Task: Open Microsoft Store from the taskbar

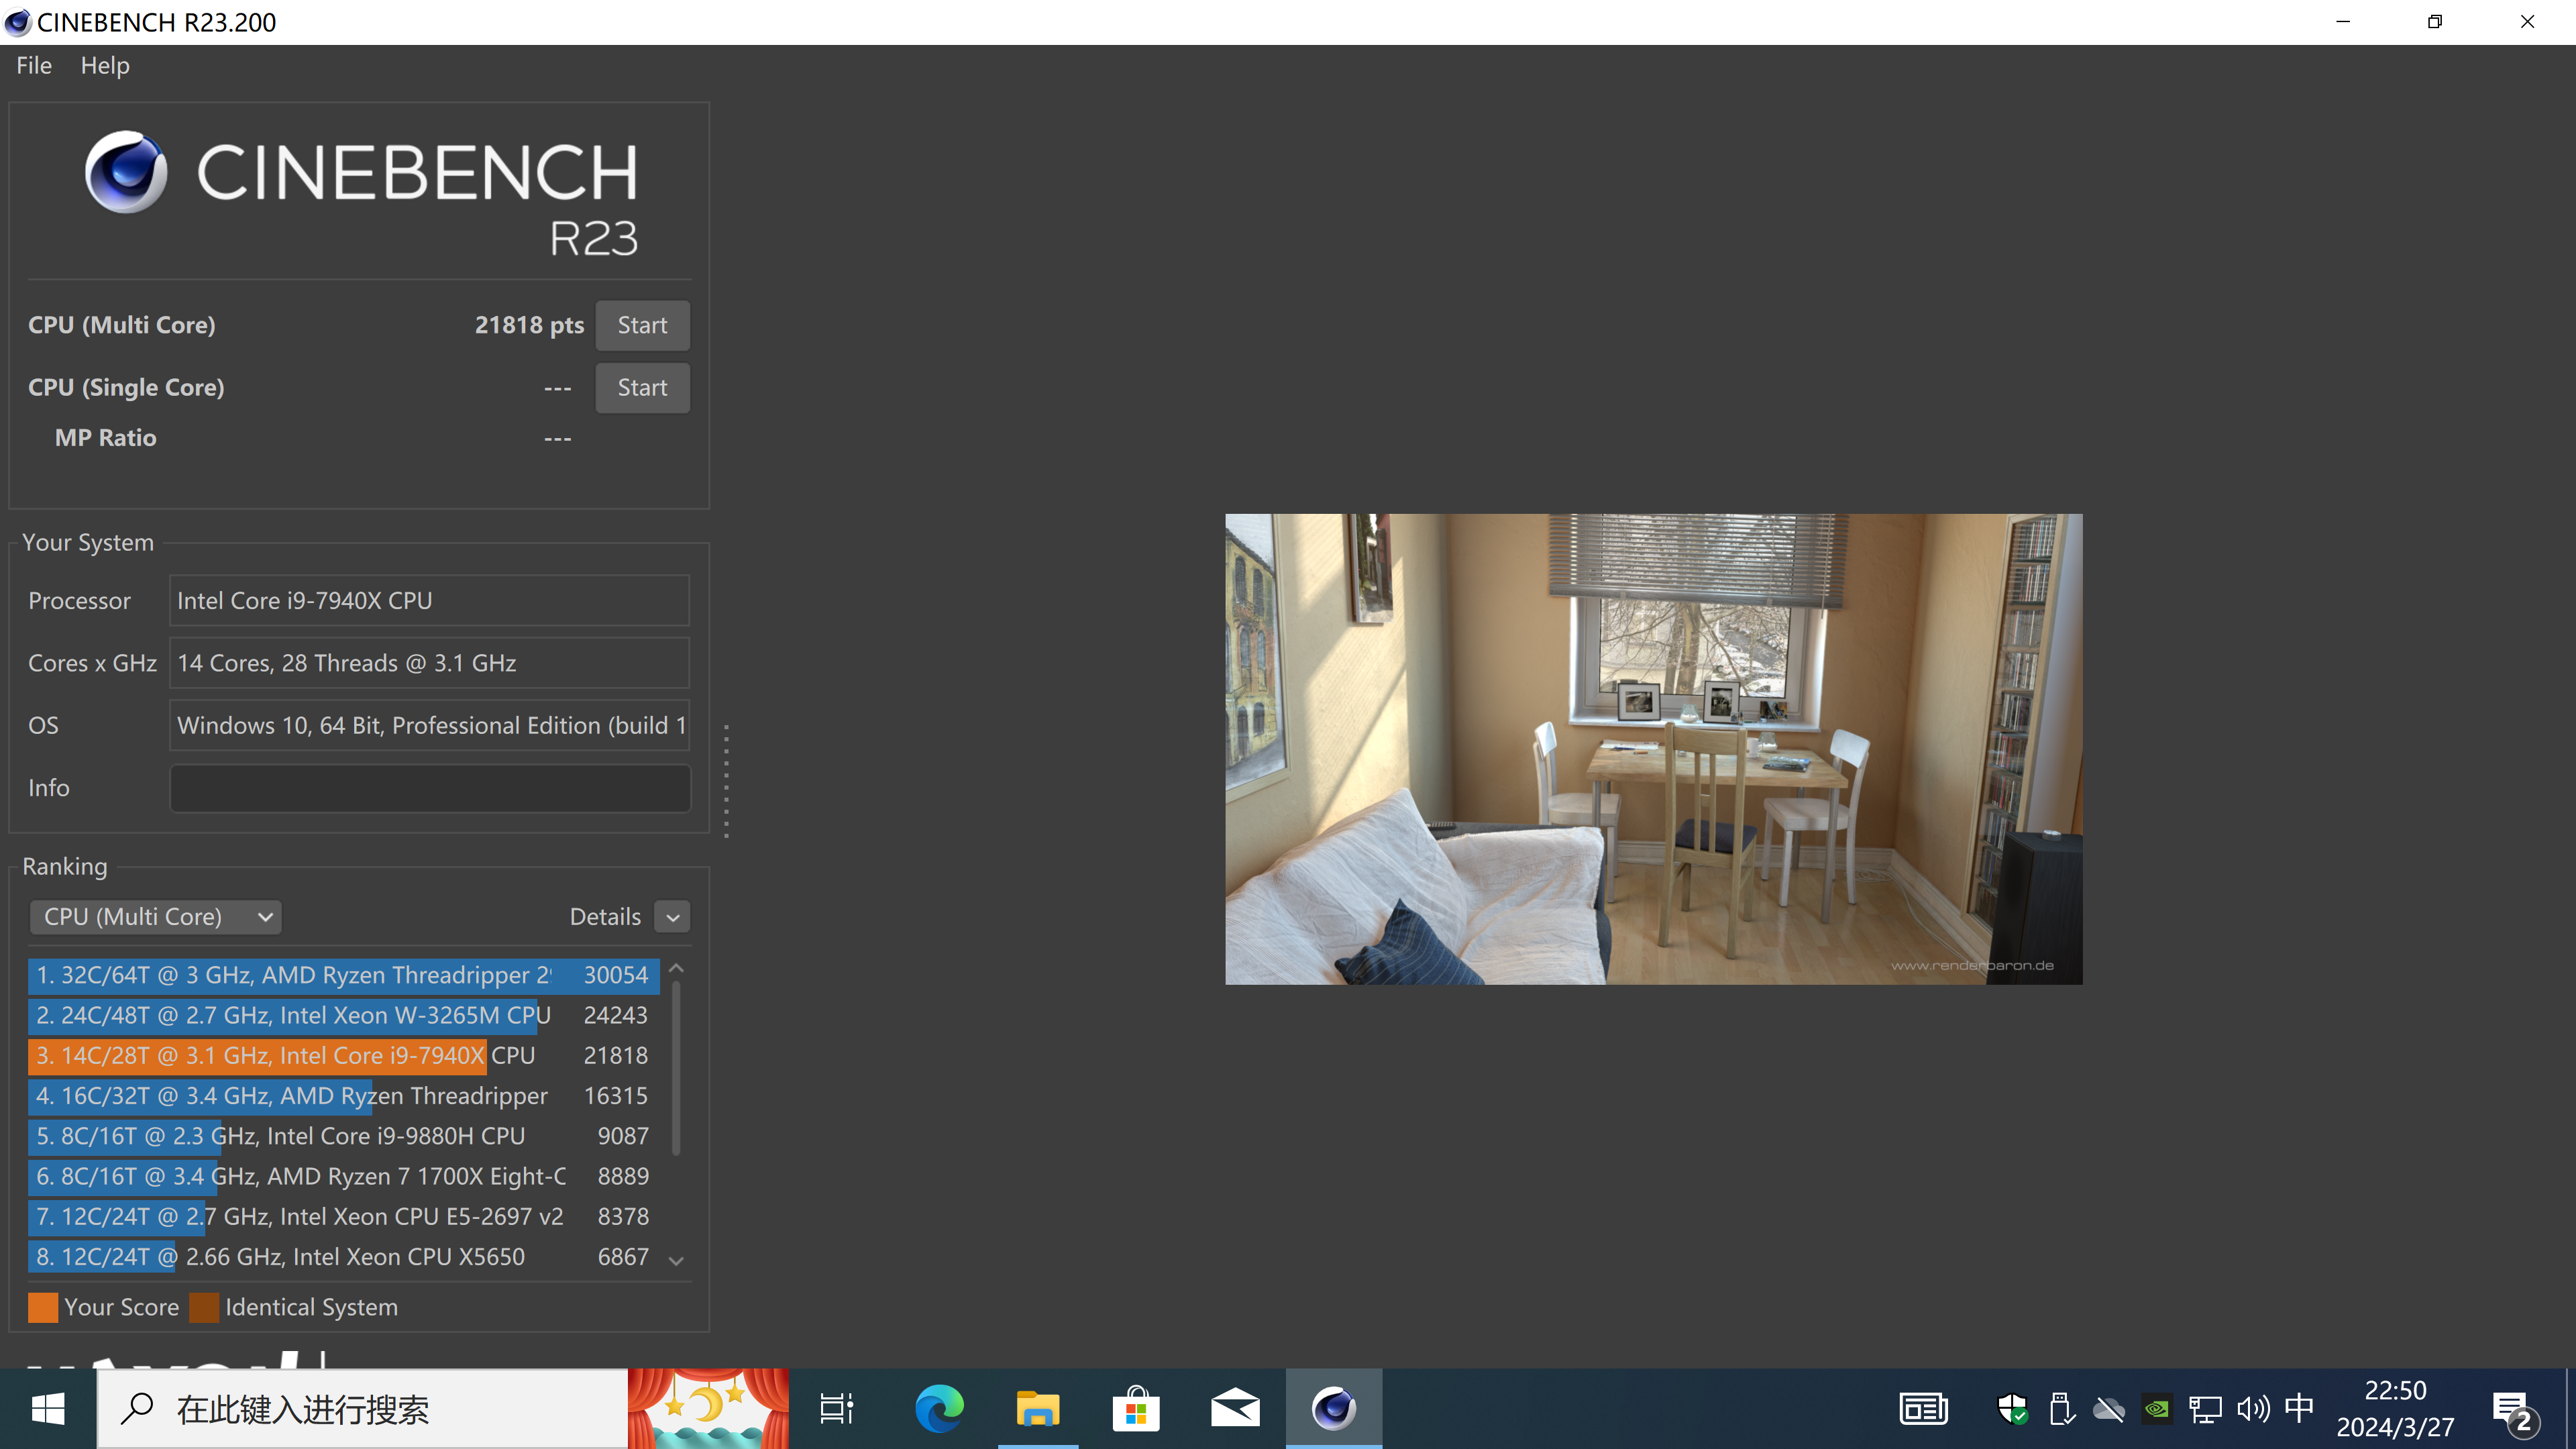Action: click(1136, 1409)
